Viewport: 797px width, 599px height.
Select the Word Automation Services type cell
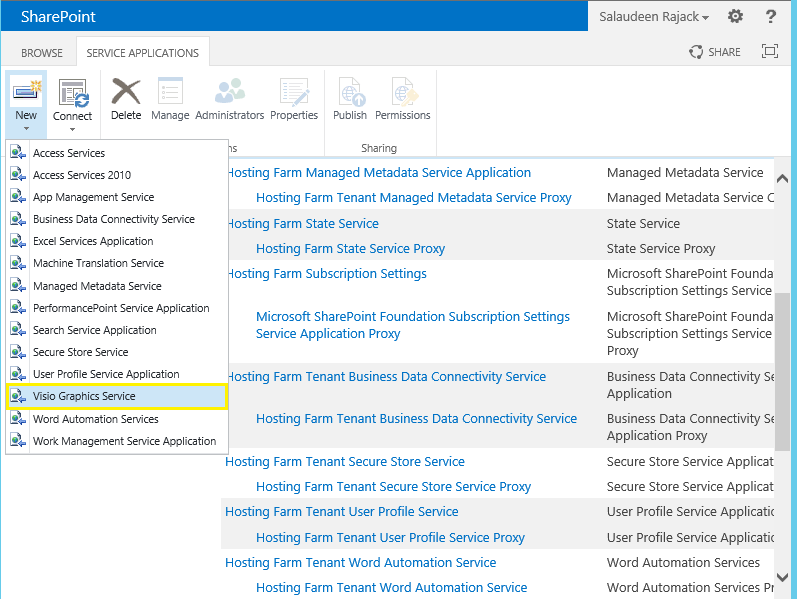click(x=683, y=562)
